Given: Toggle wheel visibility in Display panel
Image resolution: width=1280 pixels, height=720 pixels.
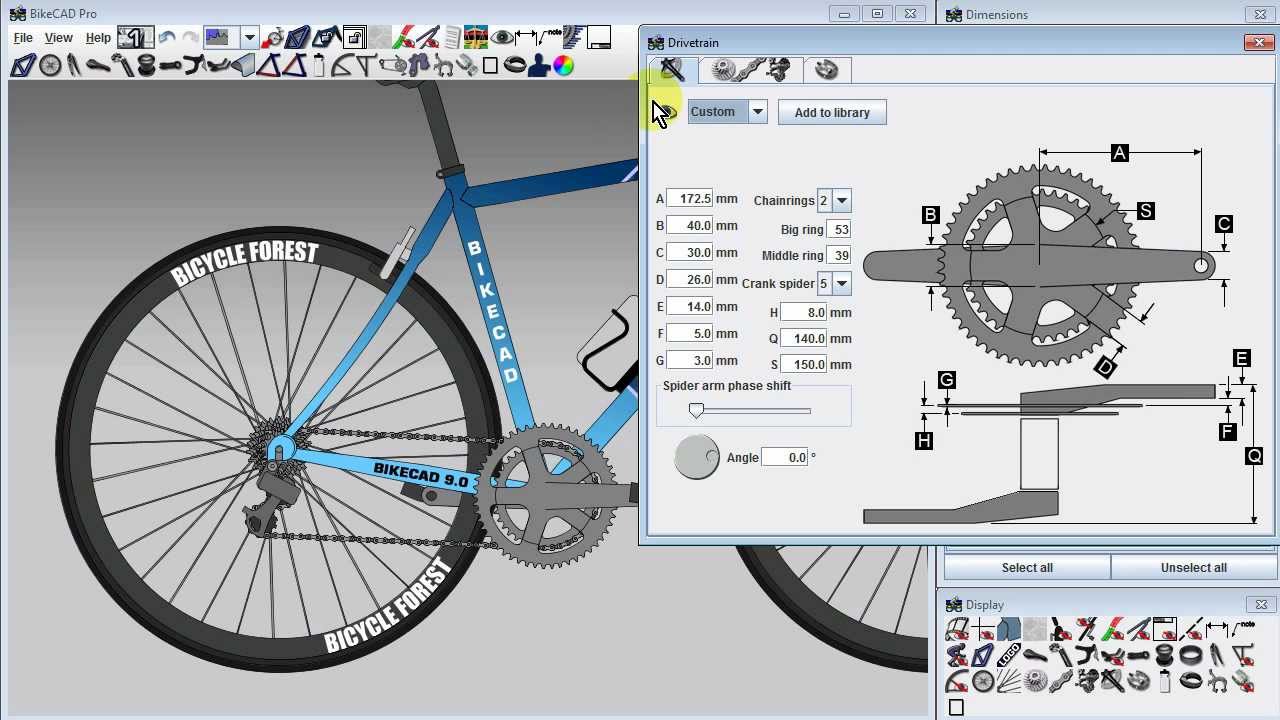Looking at the screenshot, I should coord(982,681).
